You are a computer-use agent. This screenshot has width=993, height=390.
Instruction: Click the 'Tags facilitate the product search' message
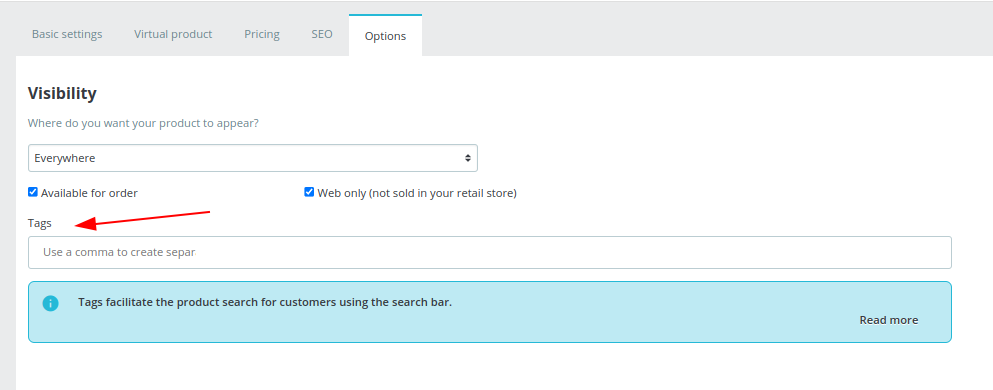(x=265, y=302)
